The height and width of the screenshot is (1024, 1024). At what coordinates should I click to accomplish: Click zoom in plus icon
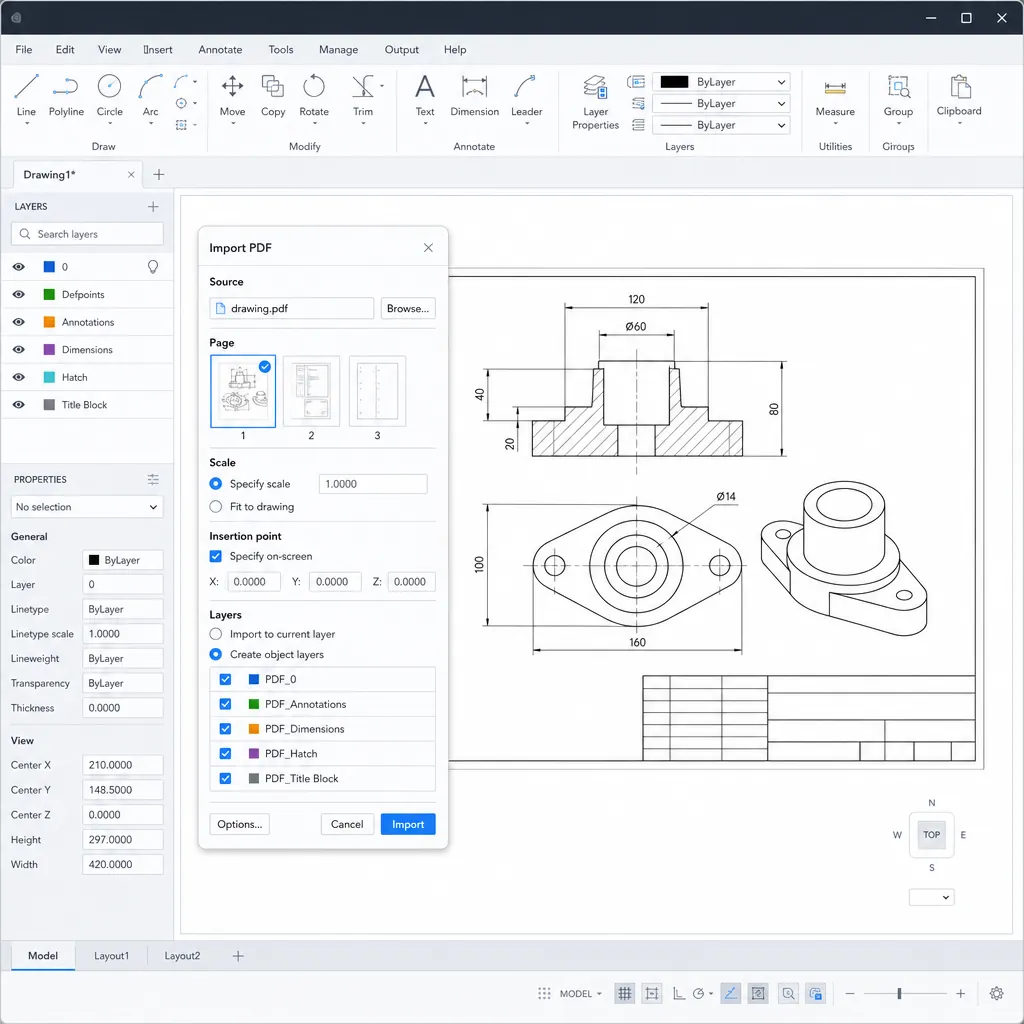[x=960, y=993]
